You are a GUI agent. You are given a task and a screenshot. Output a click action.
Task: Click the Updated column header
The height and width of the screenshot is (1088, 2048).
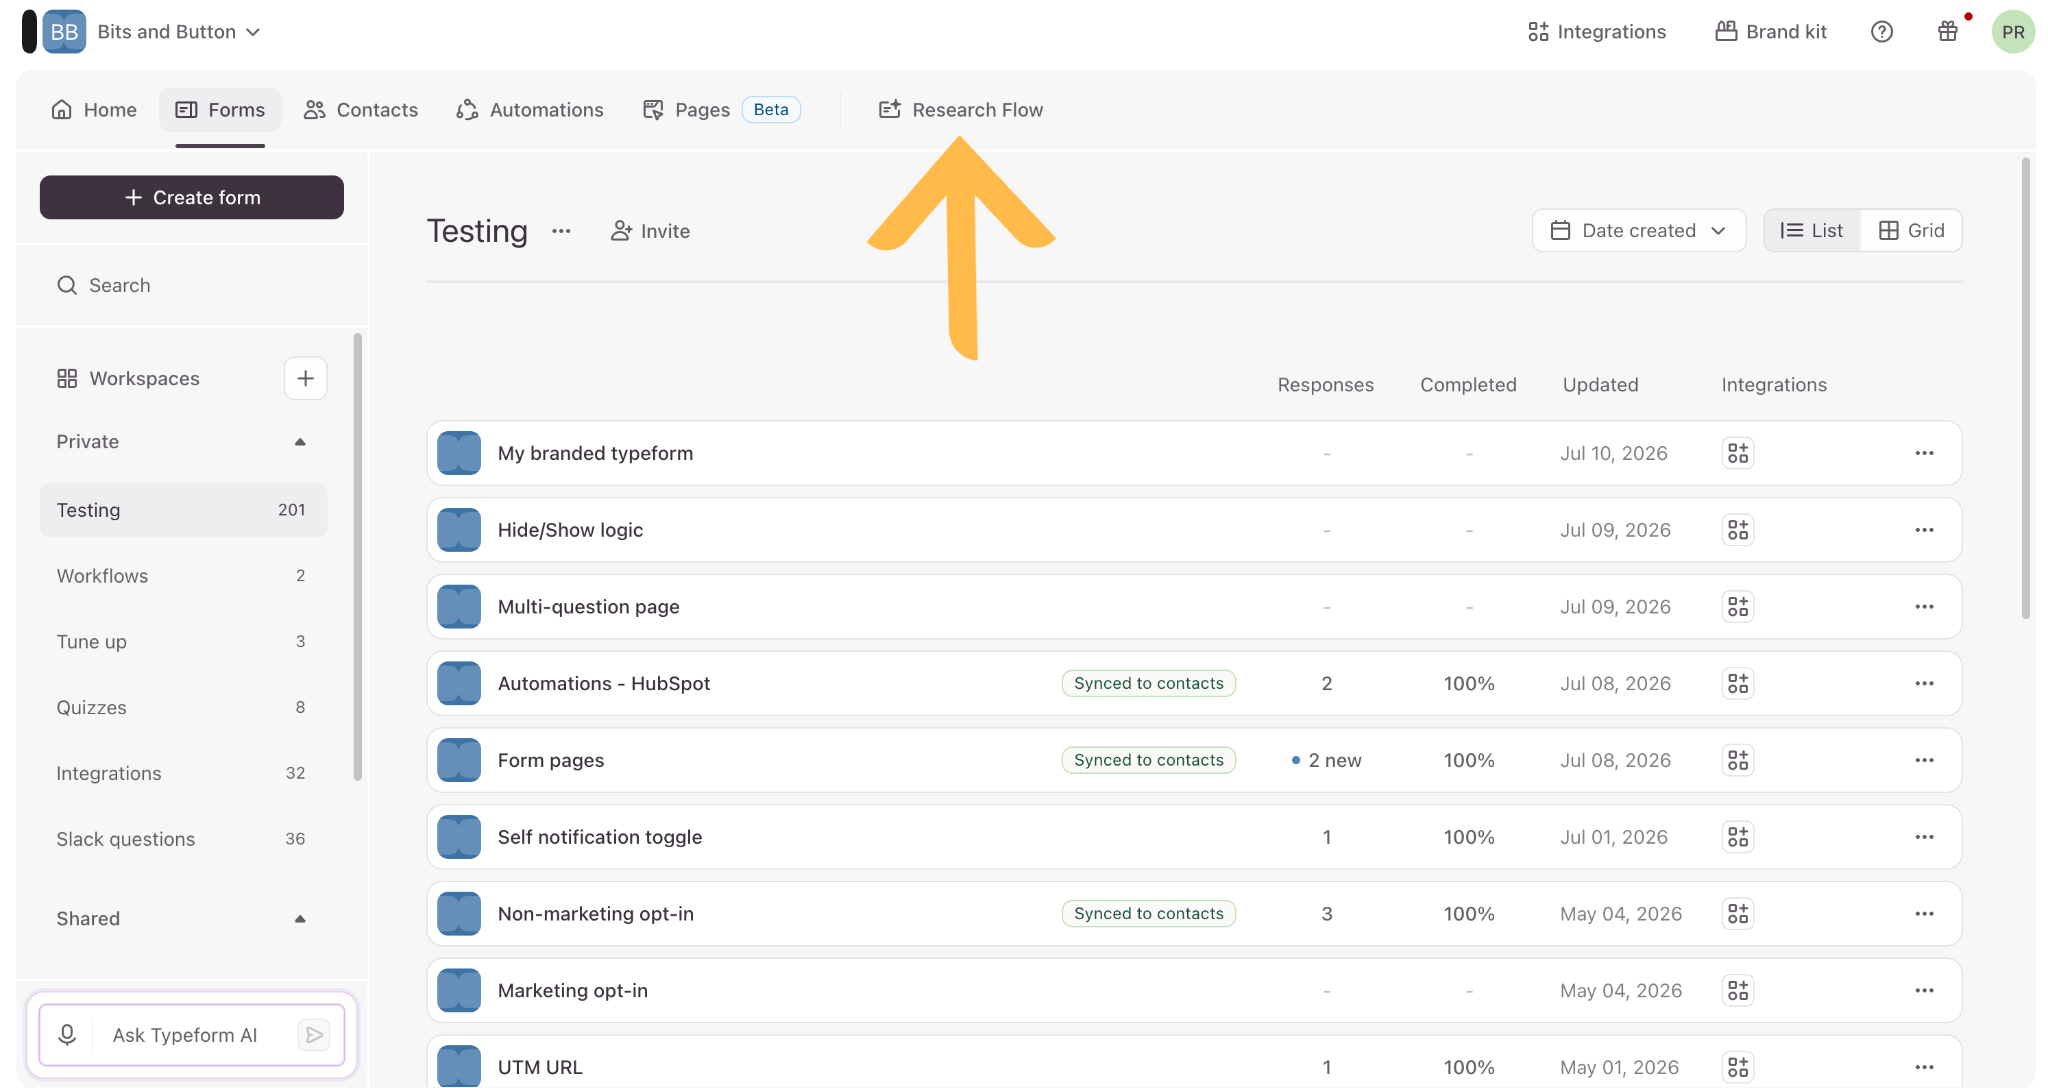(x=1601, y=385)
